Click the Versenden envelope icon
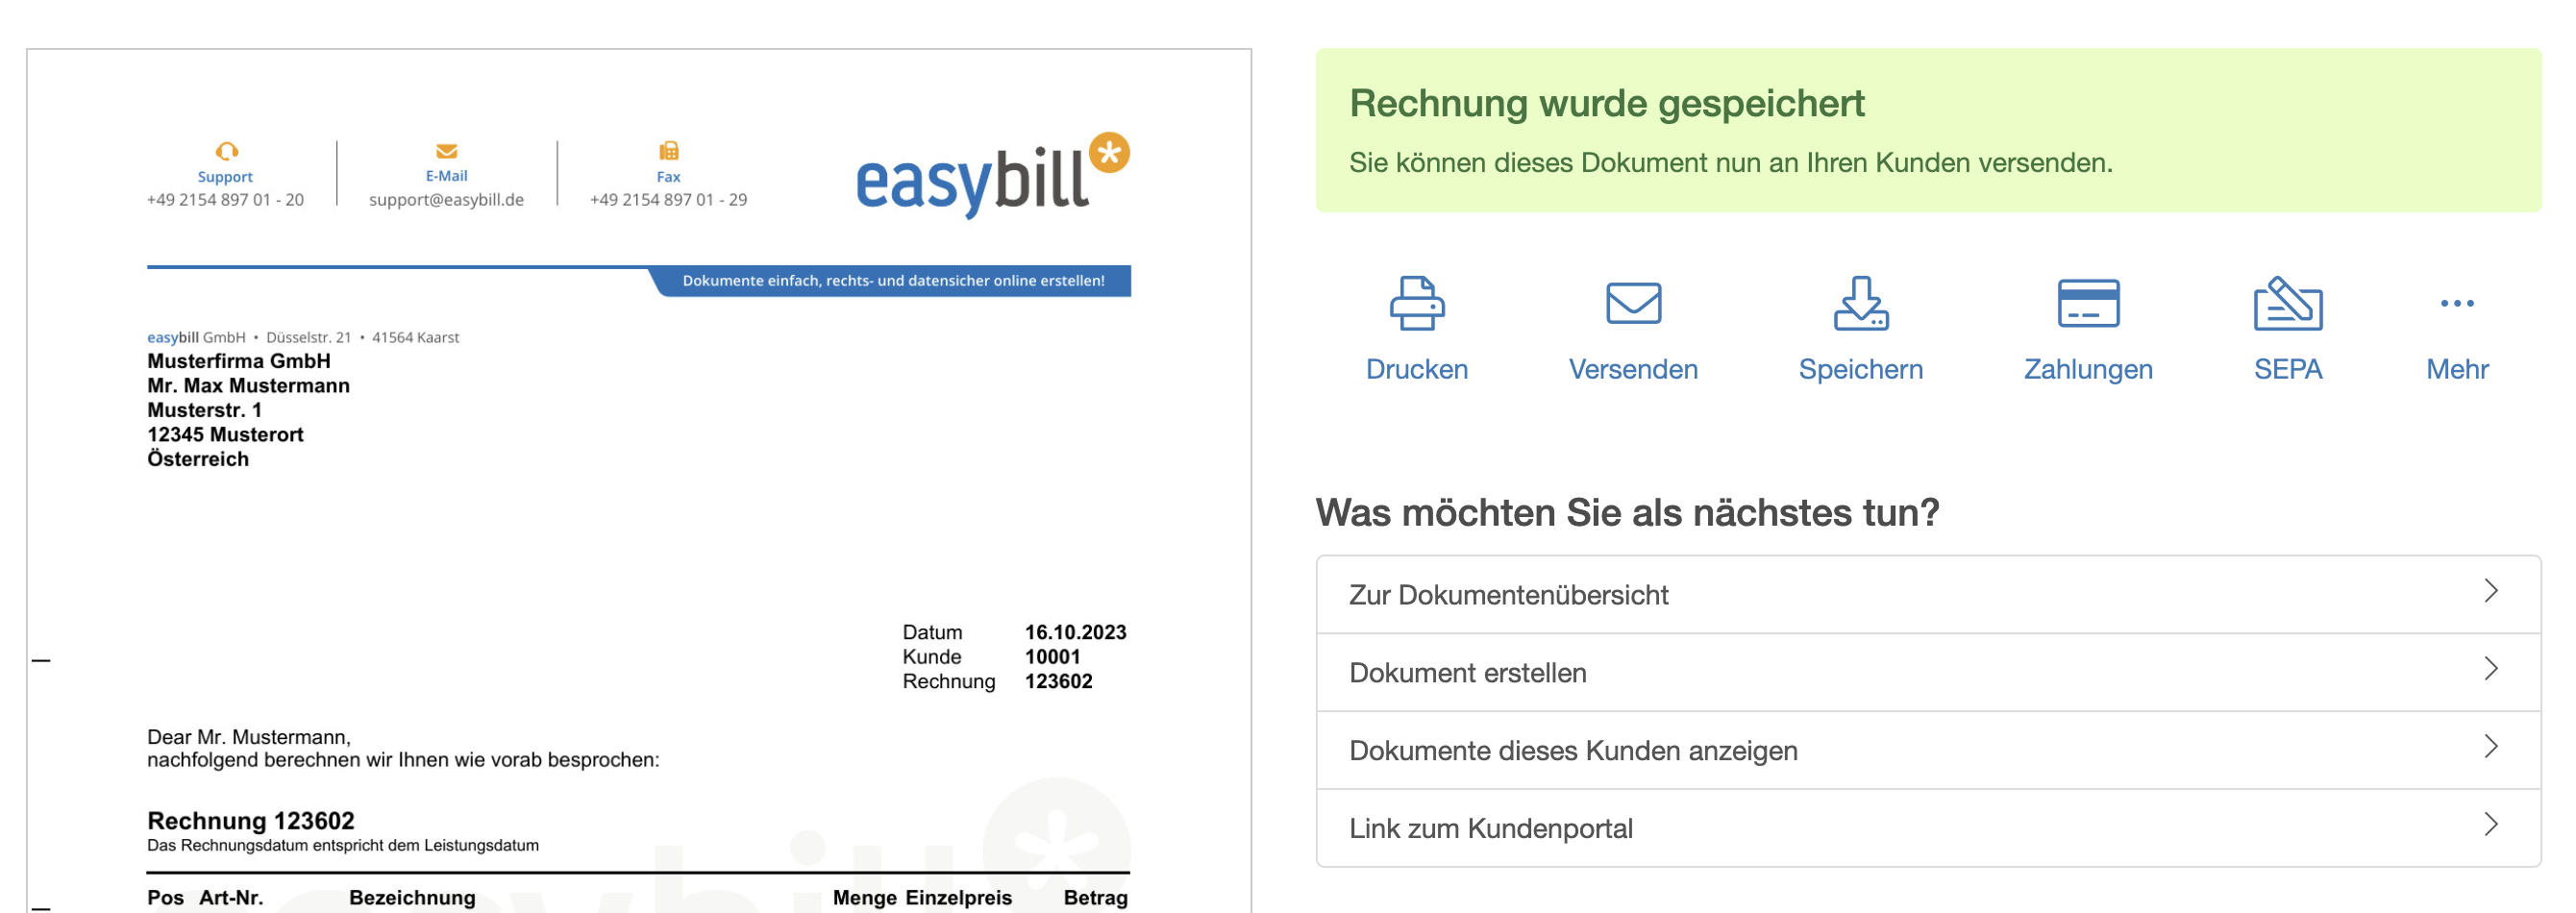Screen dimensions: 2576x913 coord(1632,303)
